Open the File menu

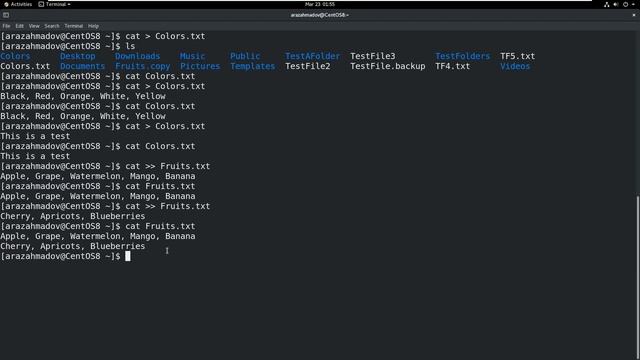6,26
